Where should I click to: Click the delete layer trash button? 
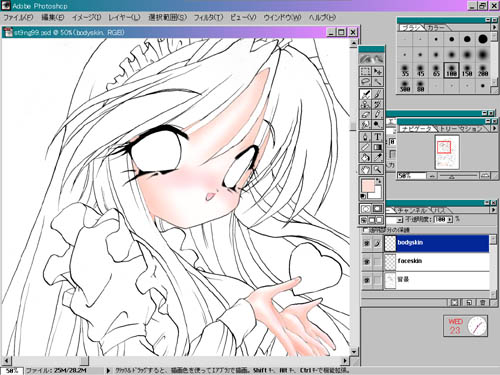pos(483,302)
